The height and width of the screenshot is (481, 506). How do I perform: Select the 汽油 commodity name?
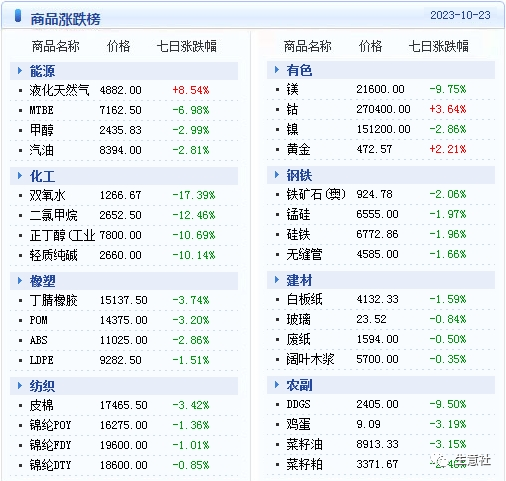41,150
